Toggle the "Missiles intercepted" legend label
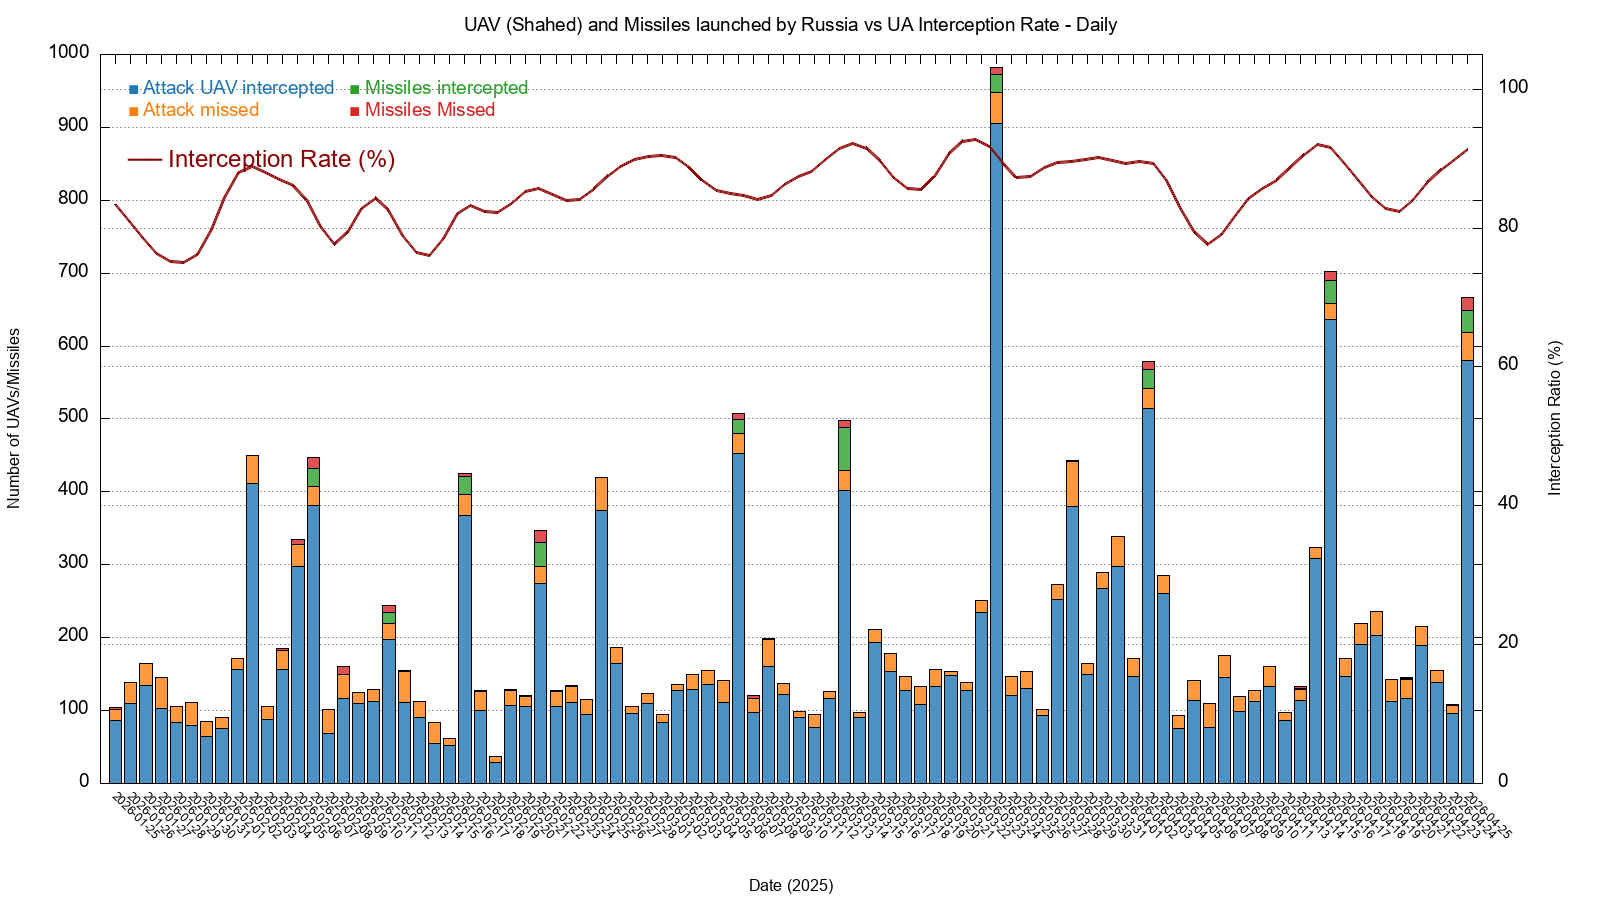1600x900 pixels. [x=446, y=88]
